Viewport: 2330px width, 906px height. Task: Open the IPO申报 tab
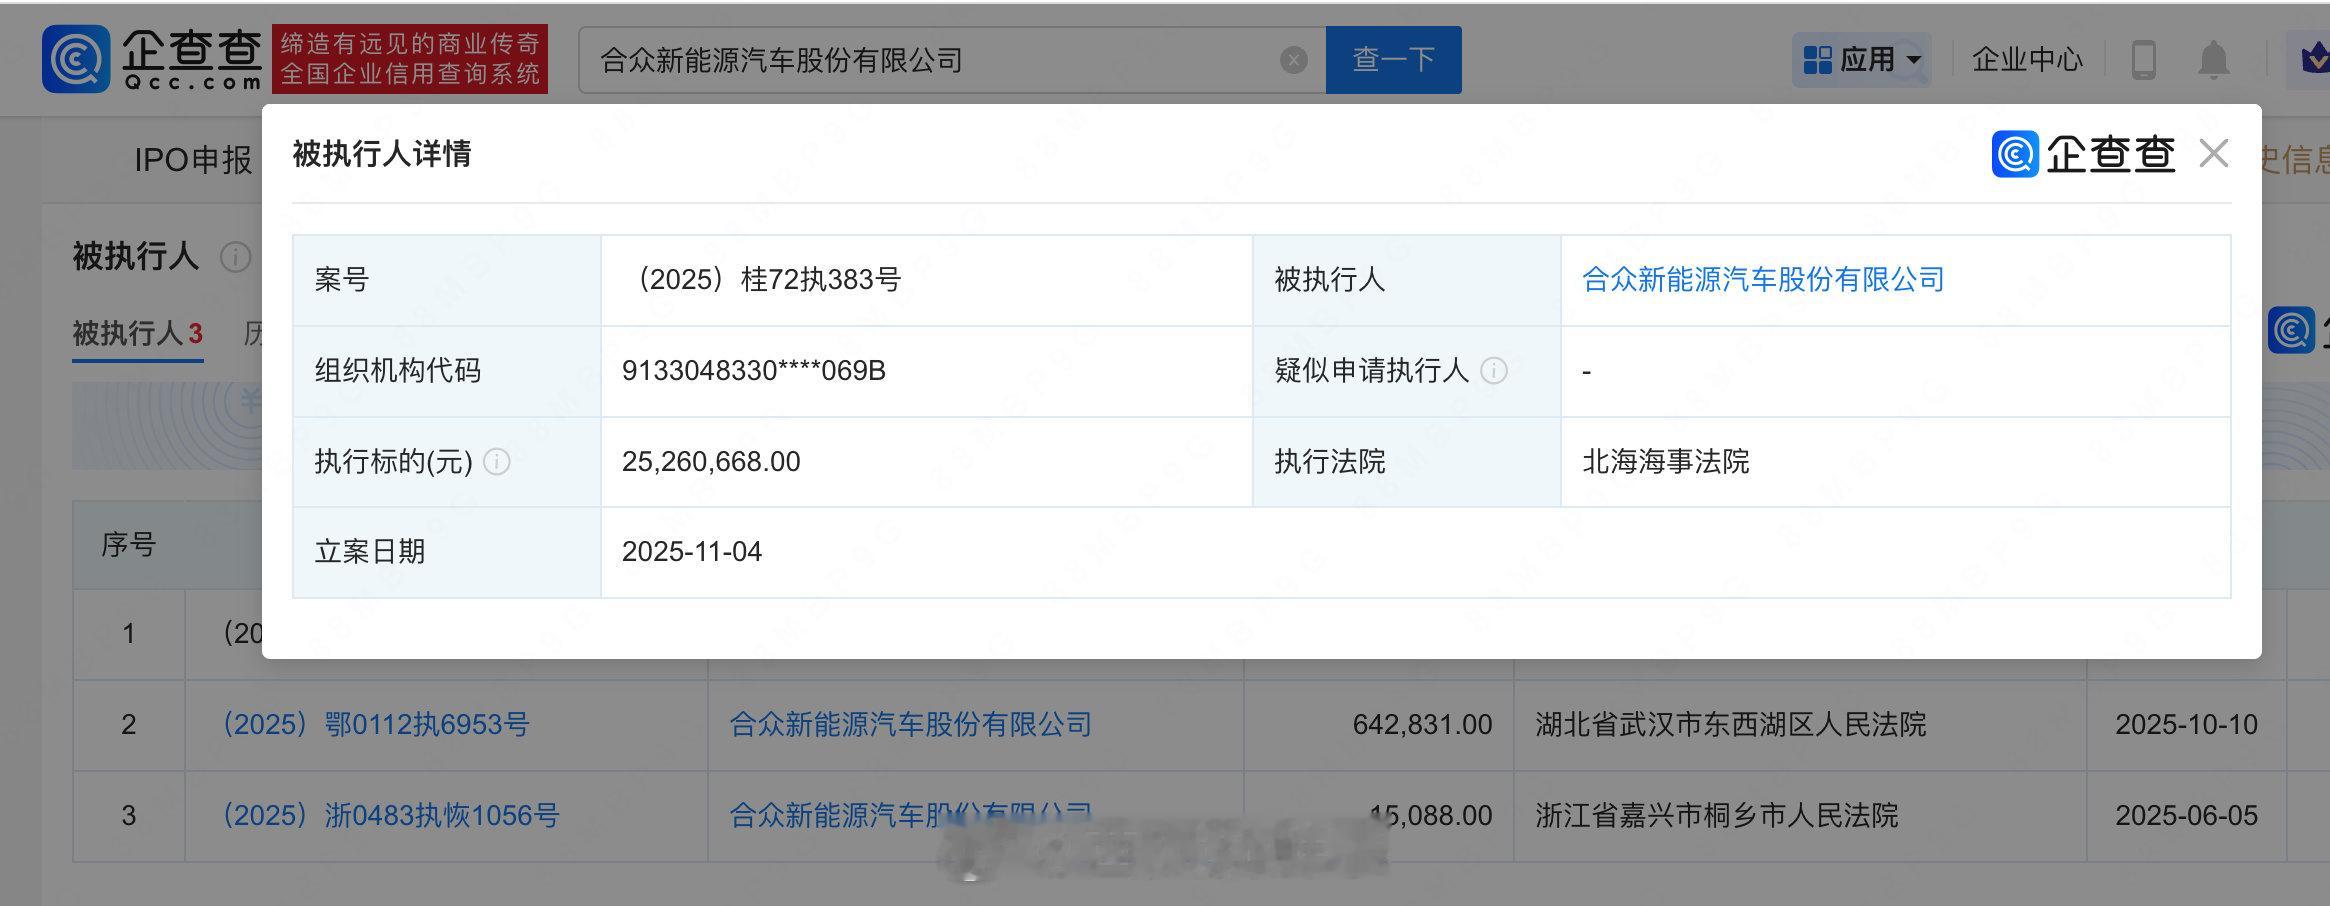[x=193, y=160]
